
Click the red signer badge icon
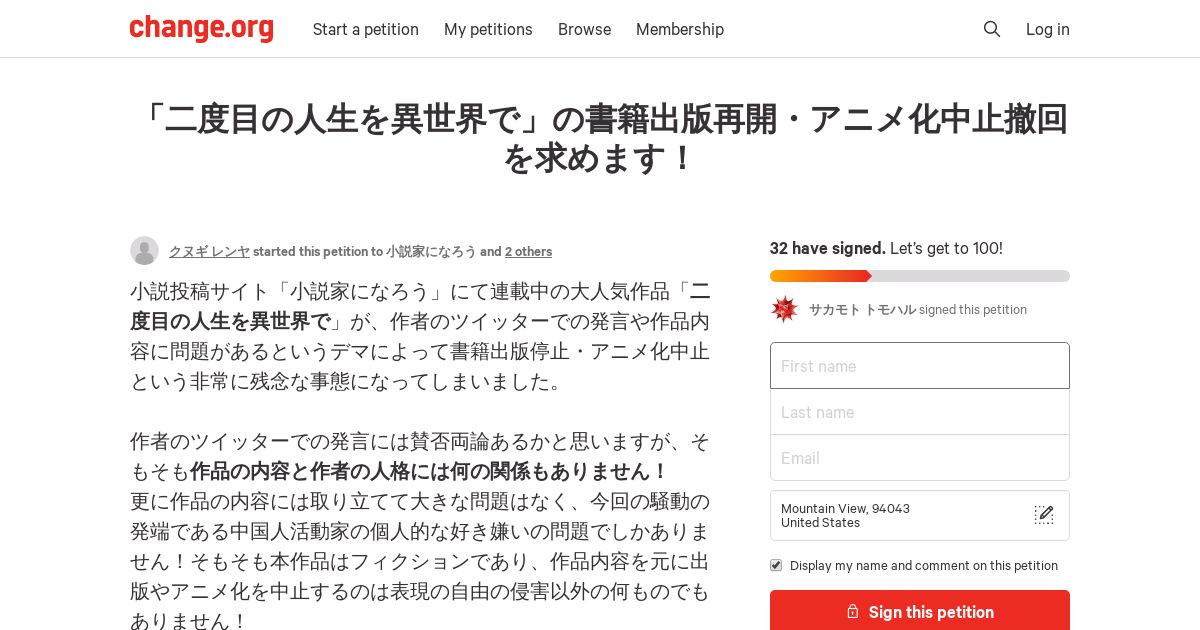coord(784,309)
